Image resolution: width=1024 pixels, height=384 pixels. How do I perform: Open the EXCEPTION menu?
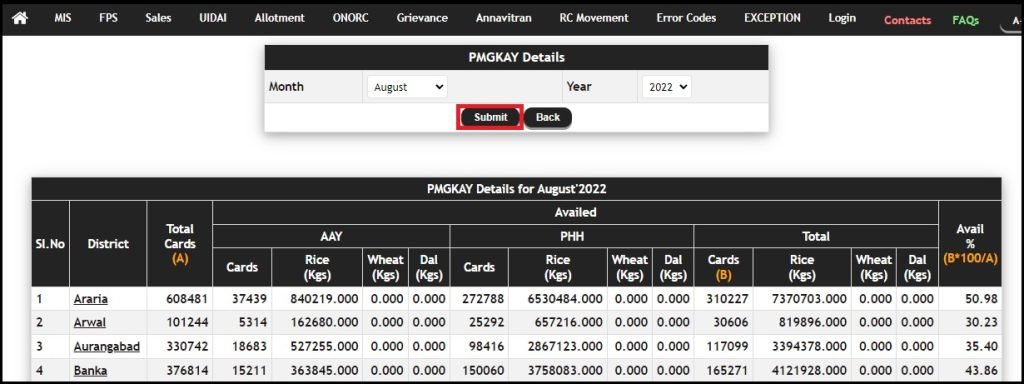[772, 18]
